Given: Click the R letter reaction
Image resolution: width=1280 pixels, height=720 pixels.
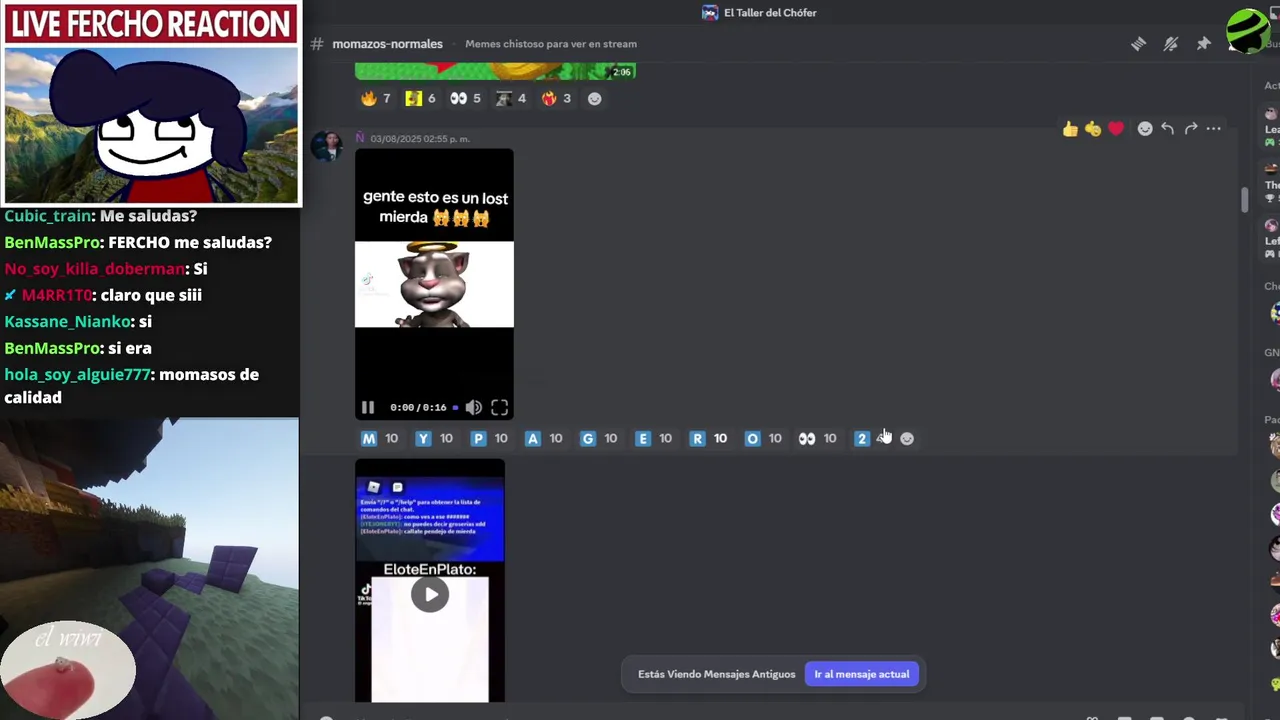Looking at the screenshot, I should click(x=710, y=438).
